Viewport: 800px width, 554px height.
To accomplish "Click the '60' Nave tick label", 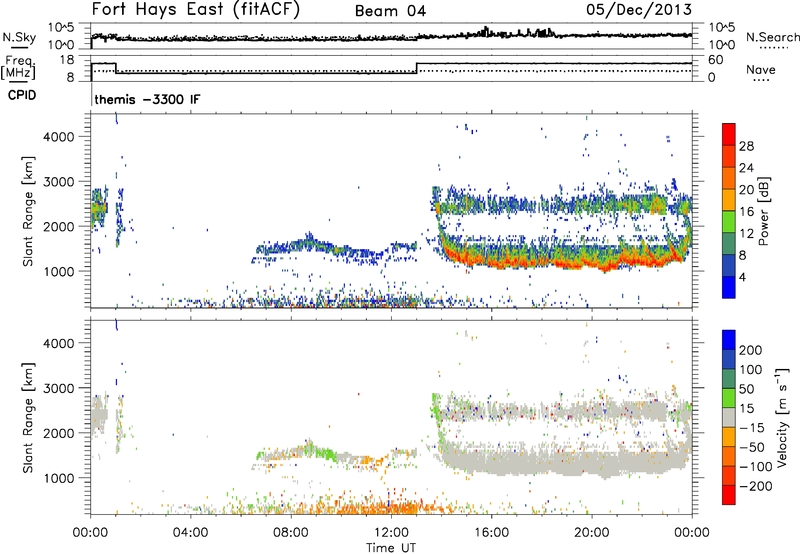I will [716, 60].
